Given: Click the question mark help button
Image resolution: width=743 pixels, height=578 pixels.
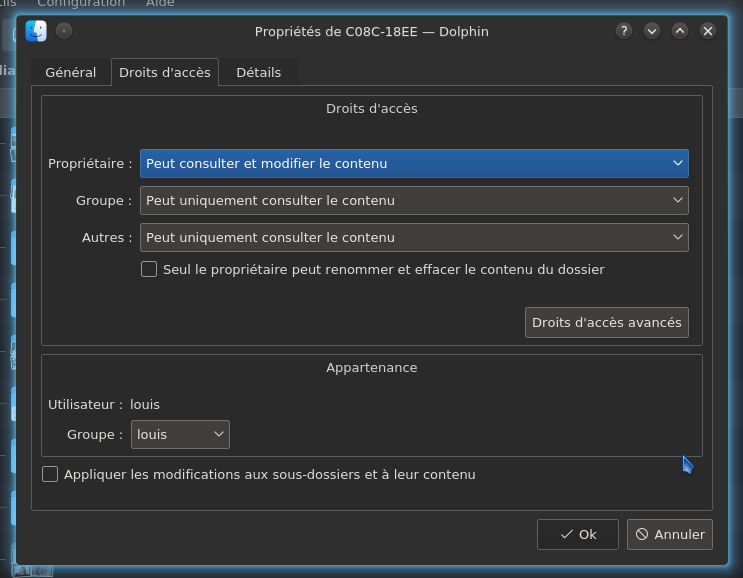Looking at the screenshot, I should (x=624, y=31).
